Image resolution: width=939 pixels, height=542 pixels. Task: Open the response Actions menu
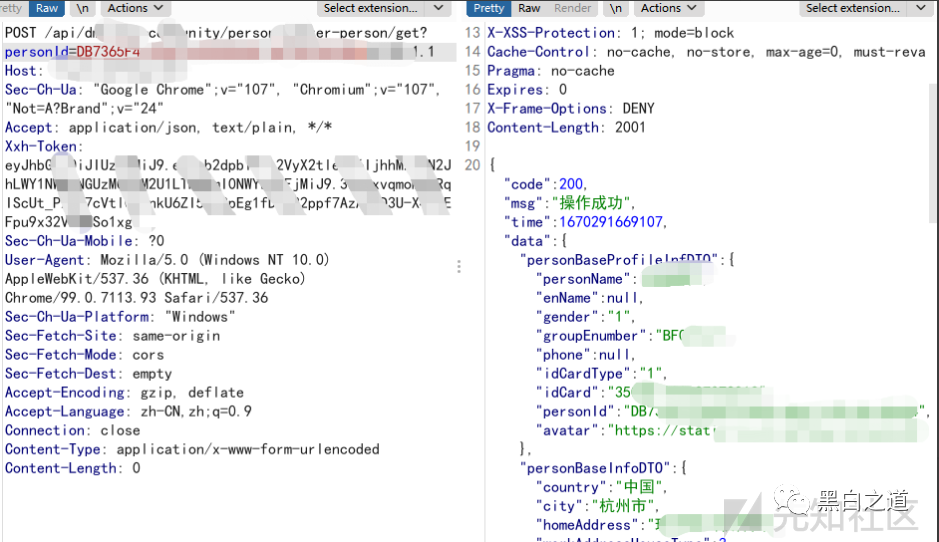click(x=667, y=8)
